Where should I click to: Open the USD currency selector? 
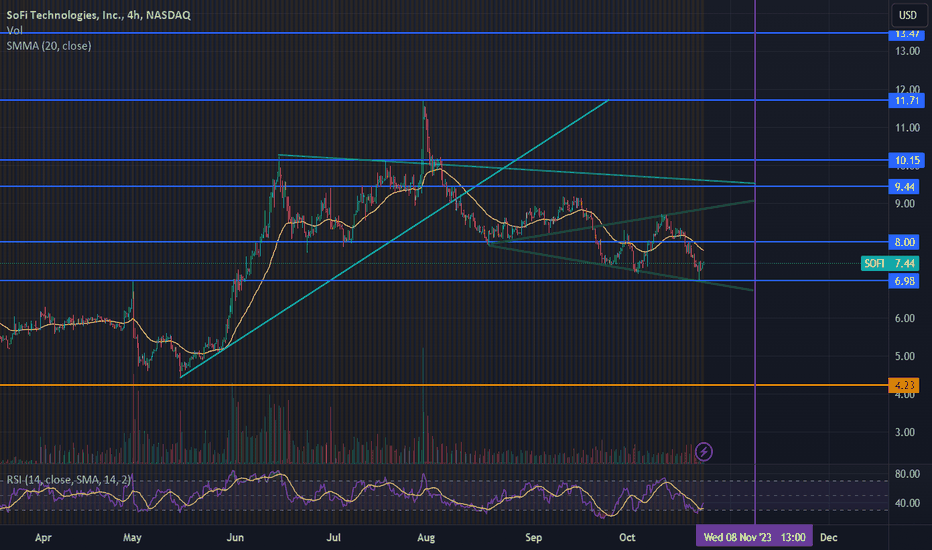pos(908,15)
